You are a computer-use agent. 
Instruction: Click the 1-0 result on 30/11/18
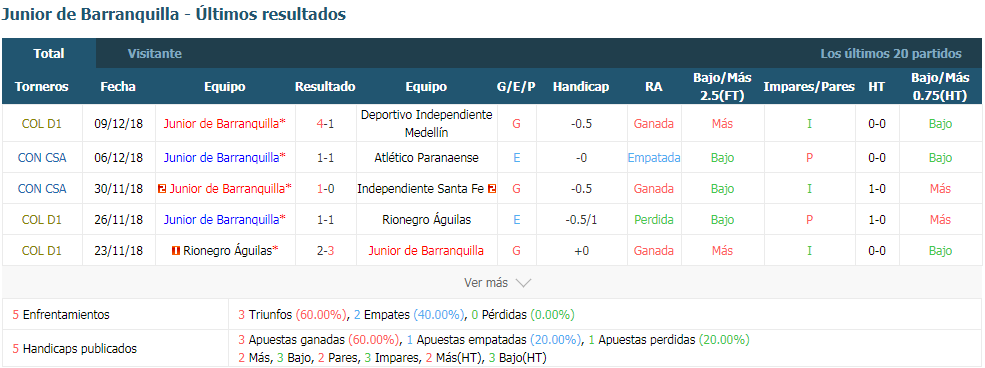click(325, 188)
